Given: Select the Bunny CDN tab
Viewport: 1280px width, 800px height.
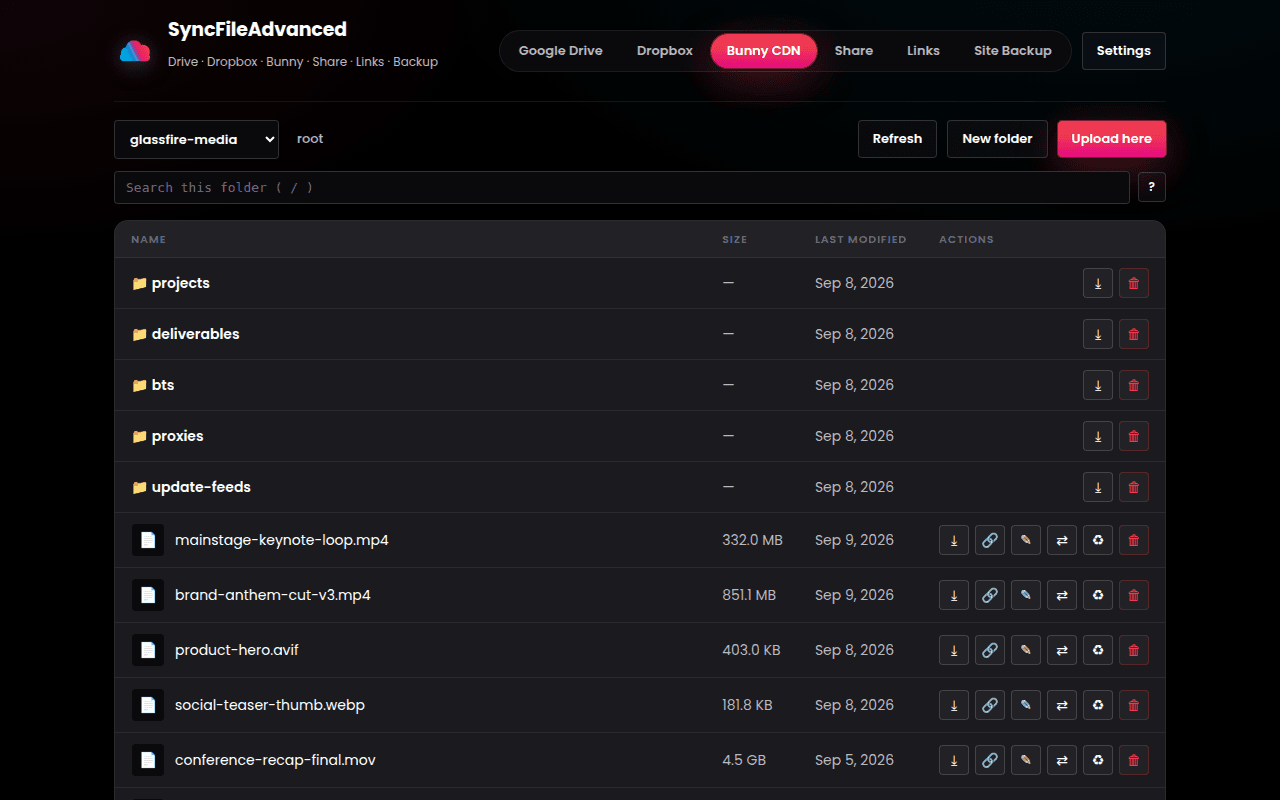Looking at the screenshot, I should point(764,51).
